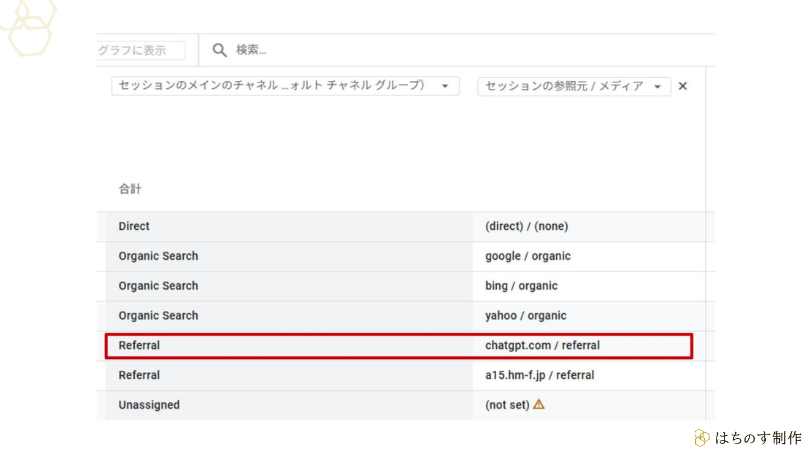Click the search magnifier icon
This screenshot has height=454, width=810.
click(220, 50)
